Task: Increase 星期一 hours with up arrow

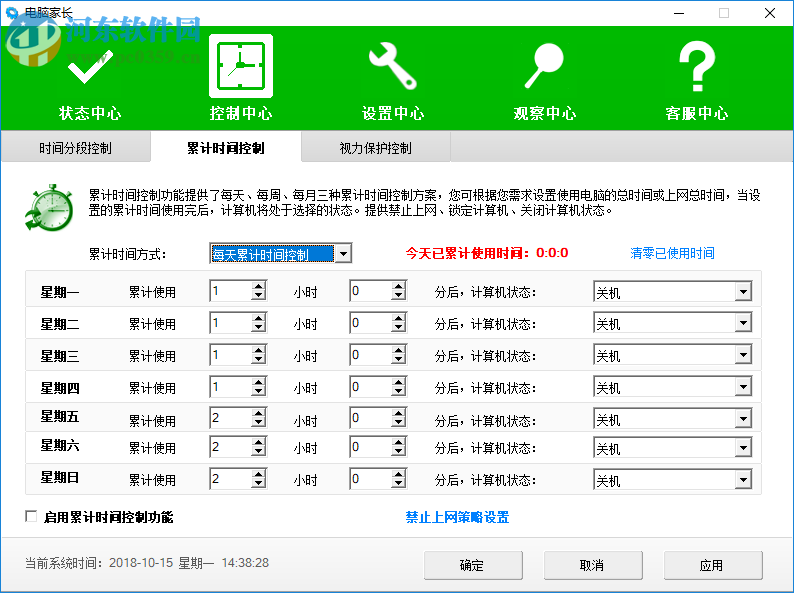Action: click(x=259, y=287)
